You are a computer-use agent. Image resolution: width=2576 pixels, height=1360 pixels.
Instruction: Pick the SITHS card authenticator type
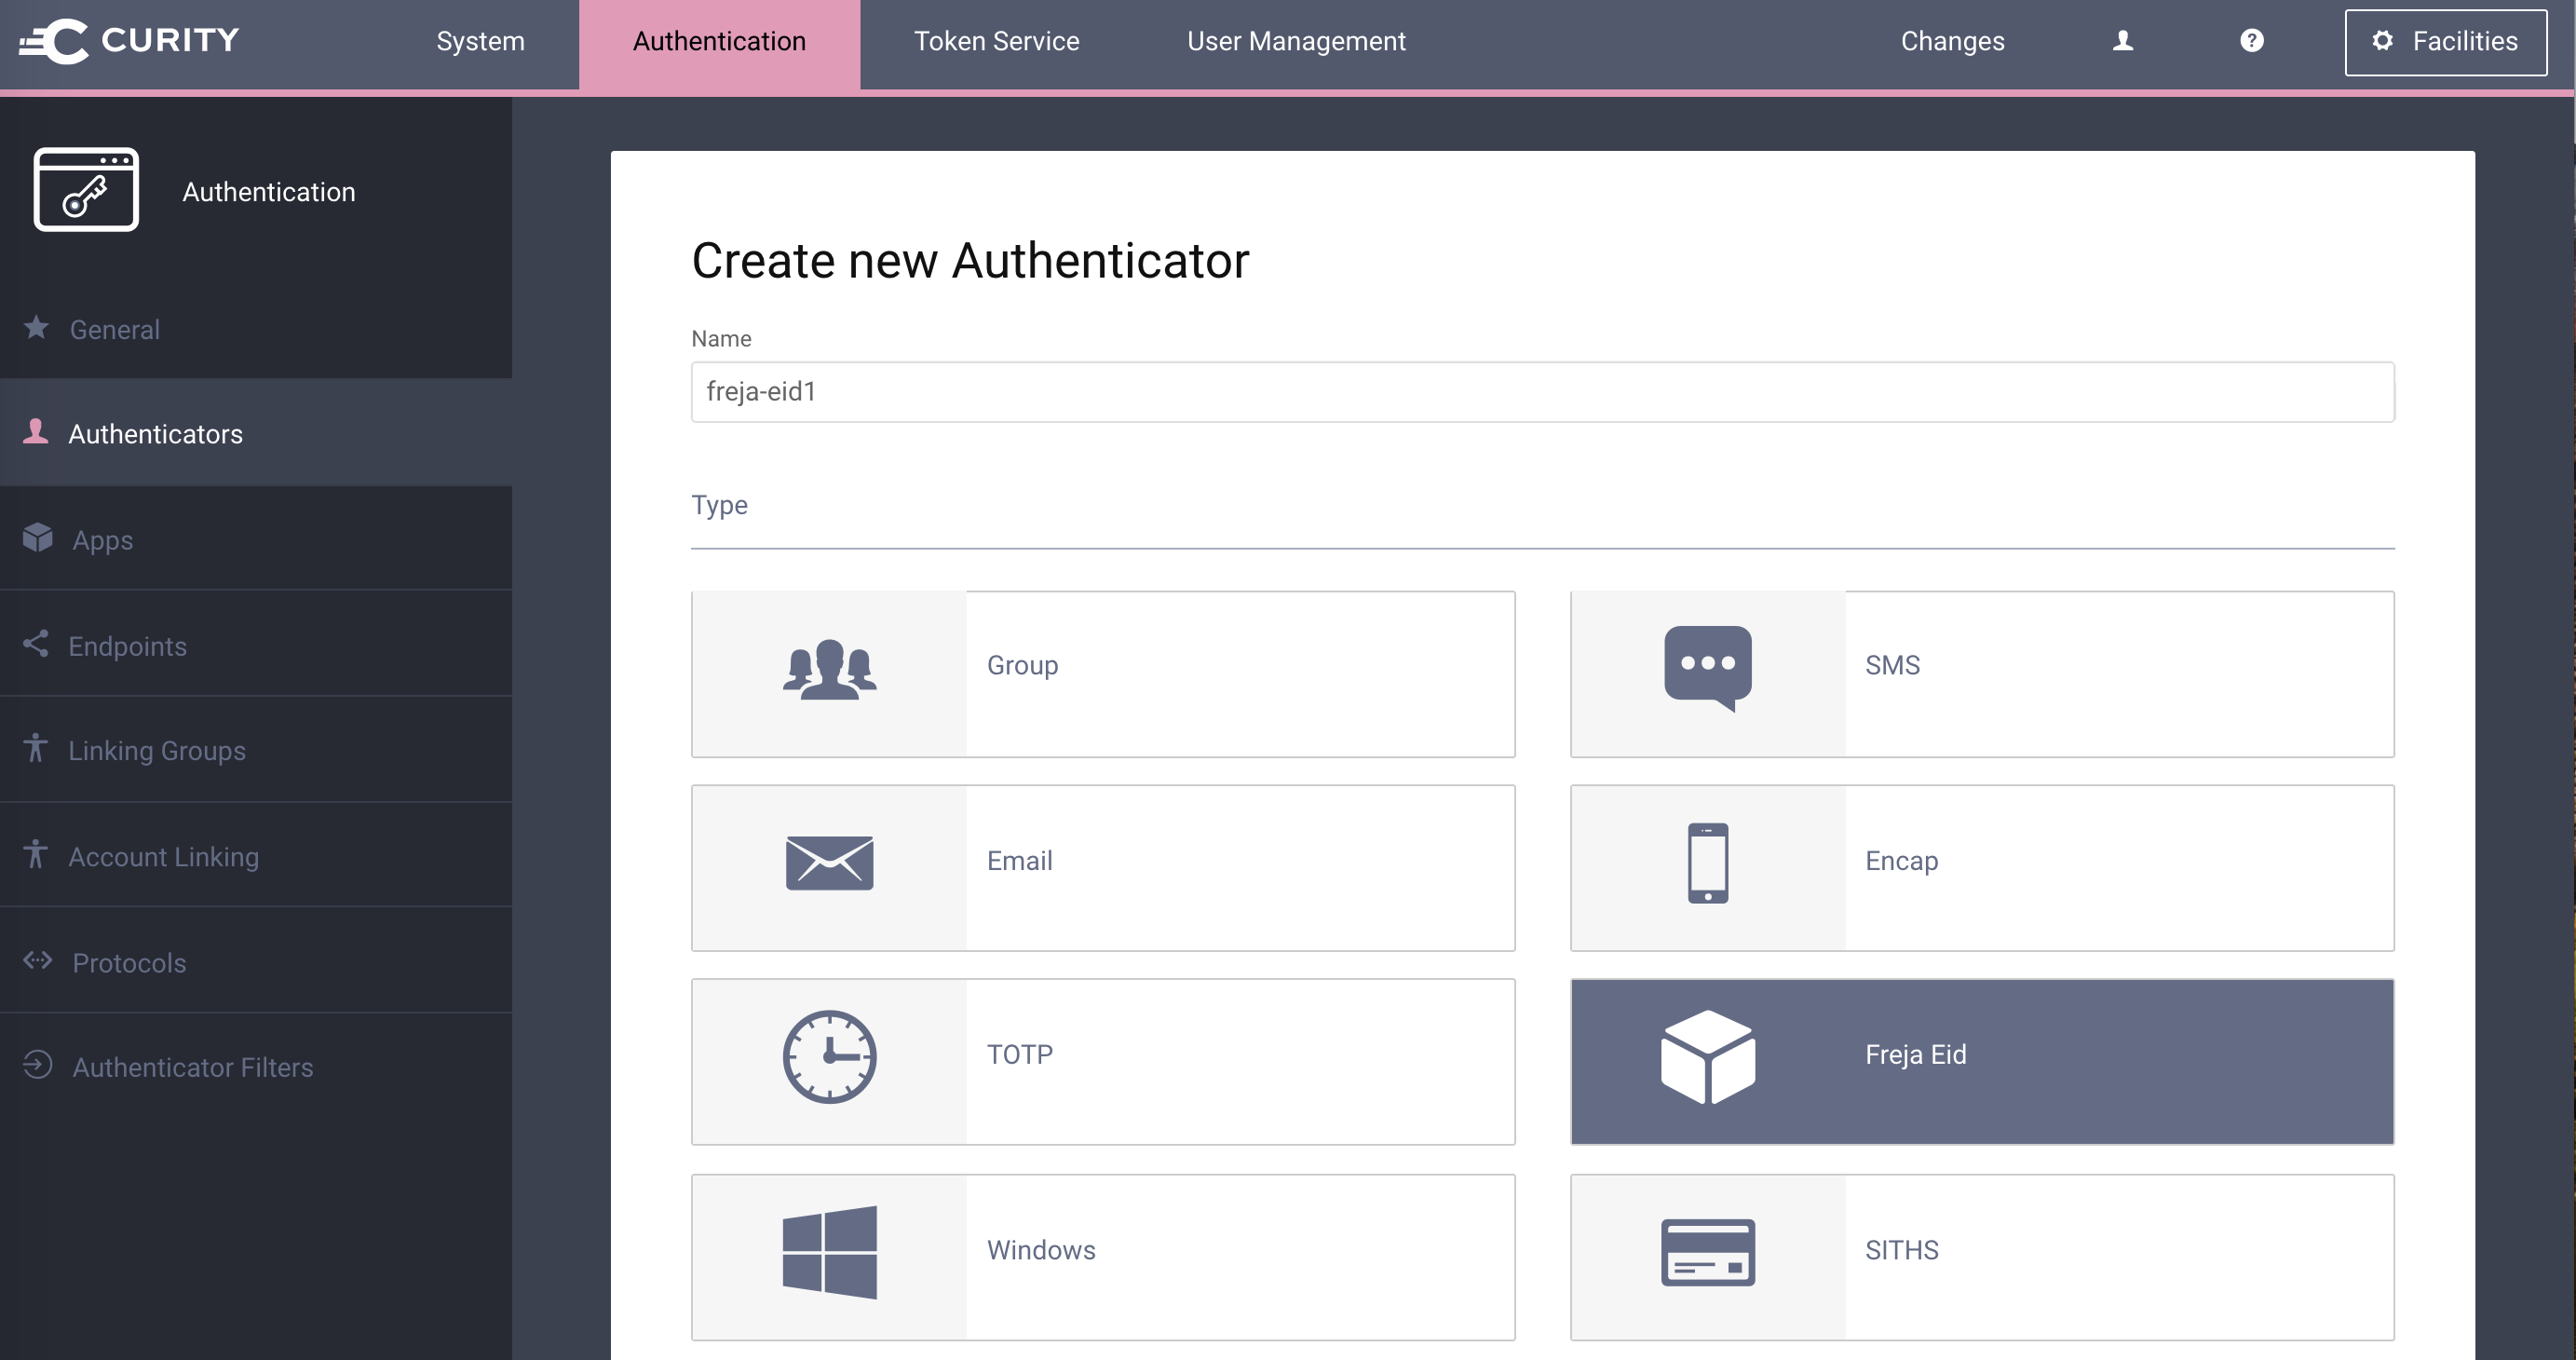[x=1981, y=1256]
